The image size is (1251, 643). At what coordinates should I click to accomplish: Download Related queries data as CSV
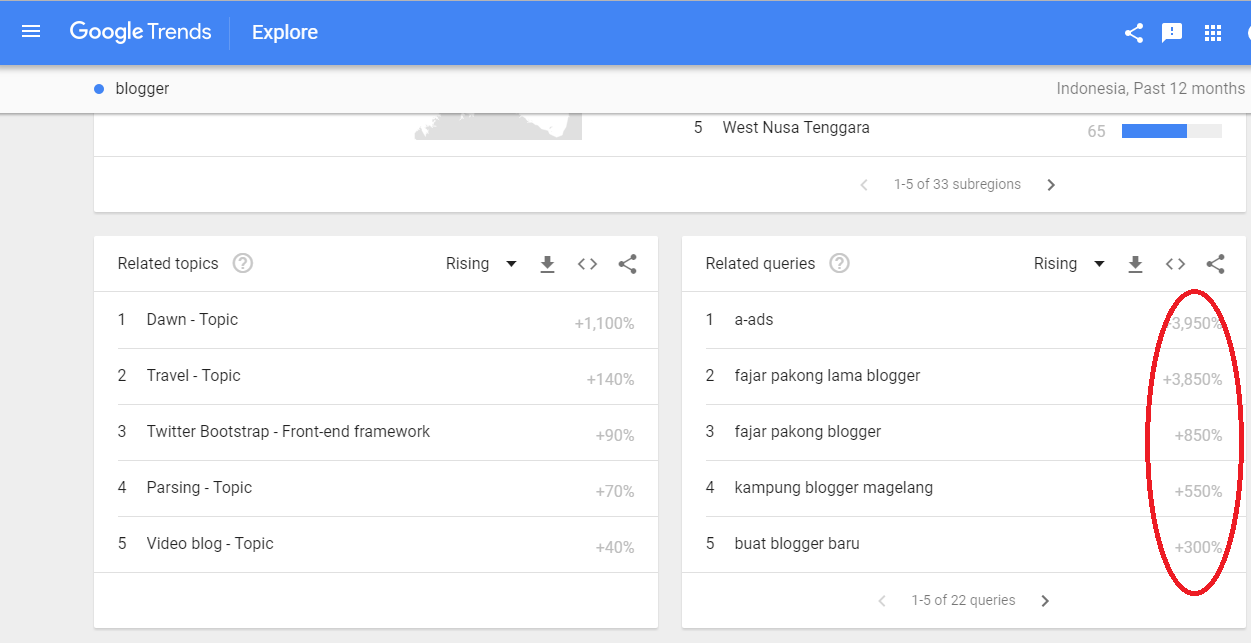1135,264
